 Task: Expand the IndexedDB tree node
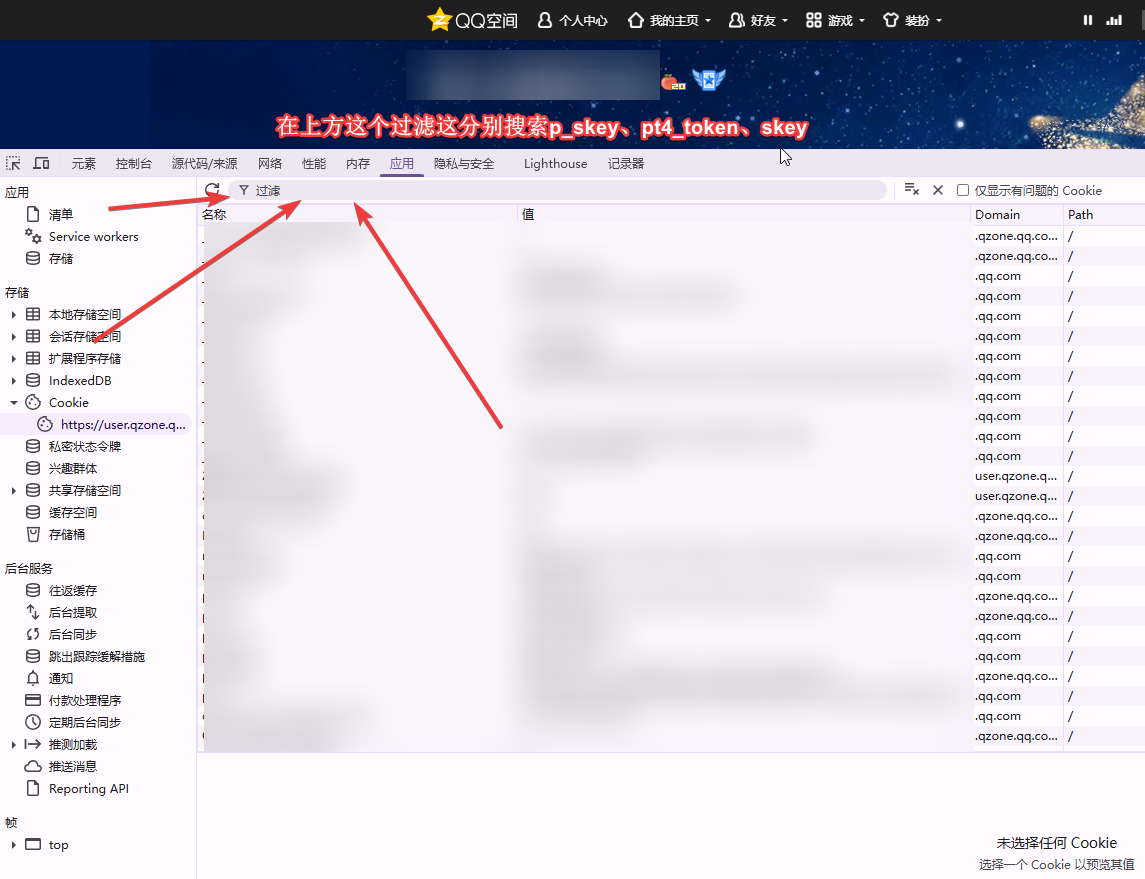click(14, 381)
